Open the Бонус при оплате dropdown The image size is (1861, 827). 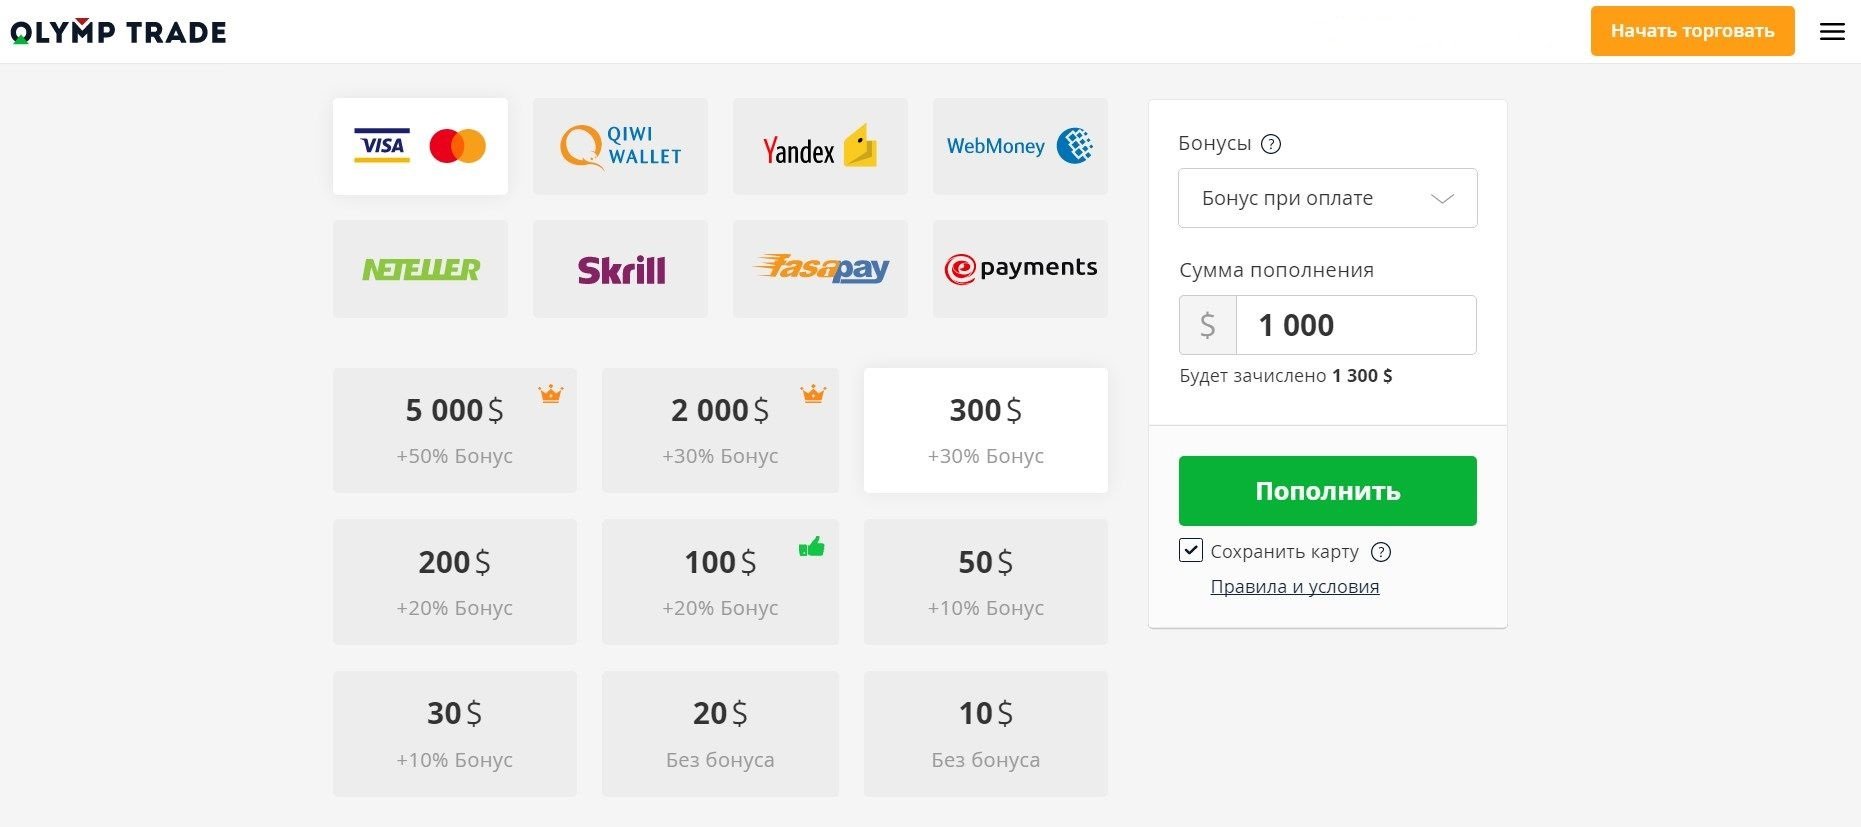(1327, 198)
